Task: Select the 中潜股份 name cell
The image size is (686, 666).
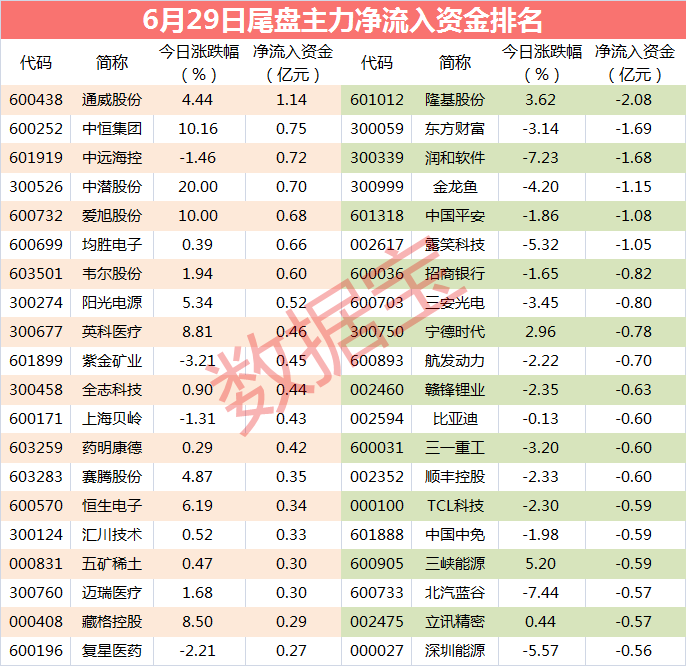Action: 112,187
